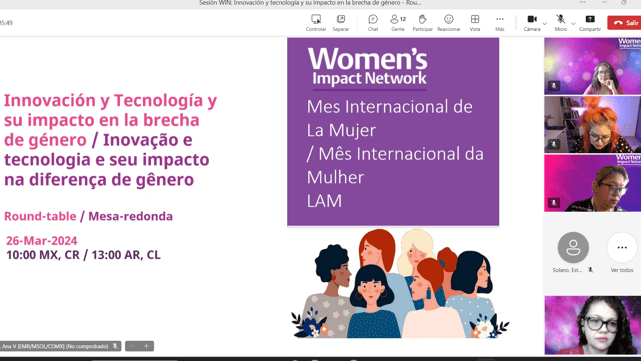The height and width of the screenshot is (361, 641).
Task: Select the Solano participant avatar
Action: 573,247
